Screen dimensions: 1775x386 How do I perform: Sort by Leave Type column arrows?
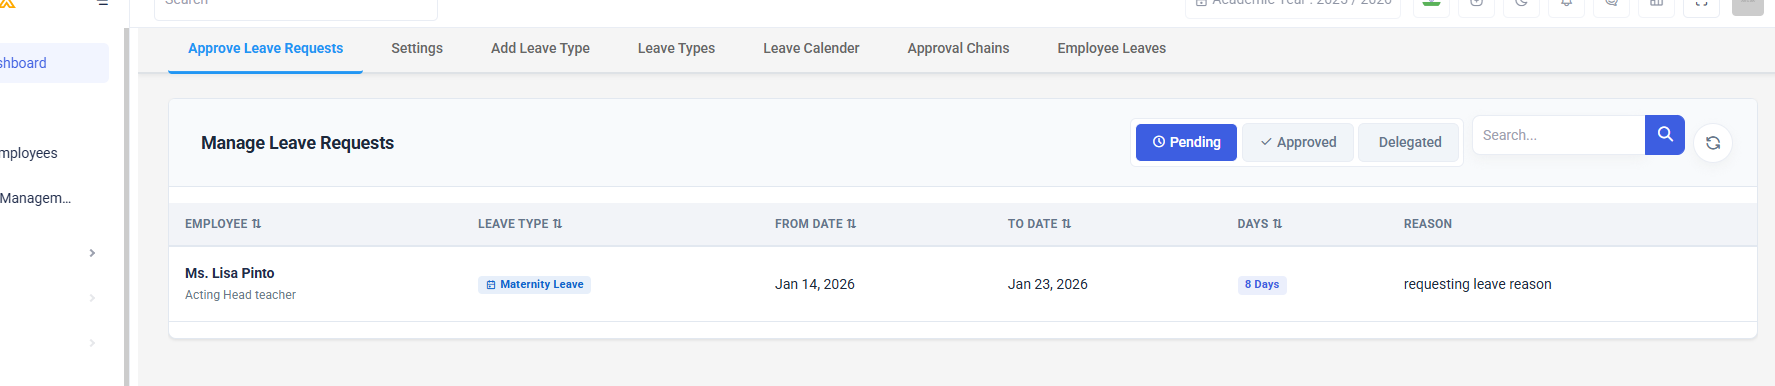pyautogui.click(x=557, y=224)
